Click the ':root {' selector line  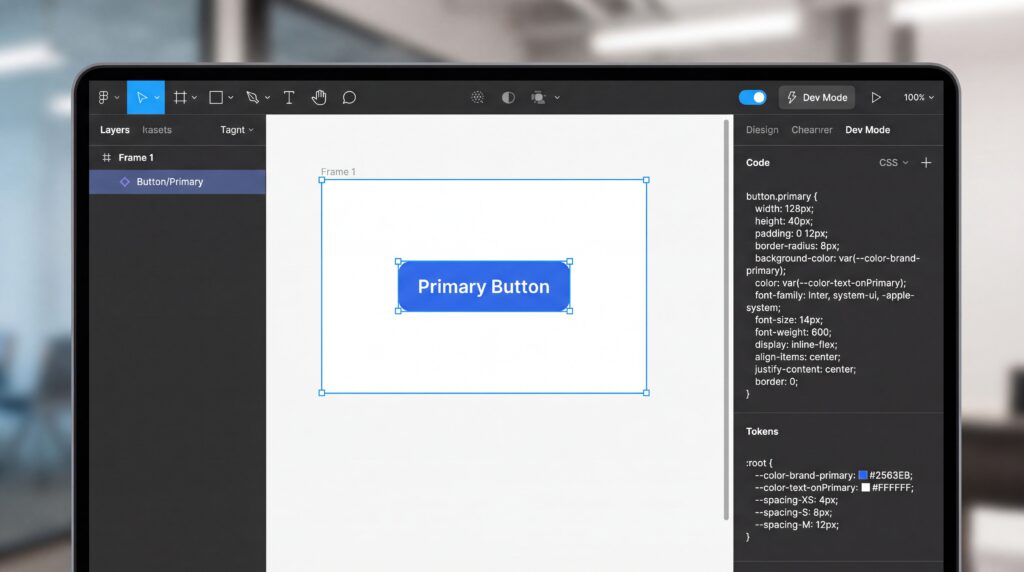point(759,463)
